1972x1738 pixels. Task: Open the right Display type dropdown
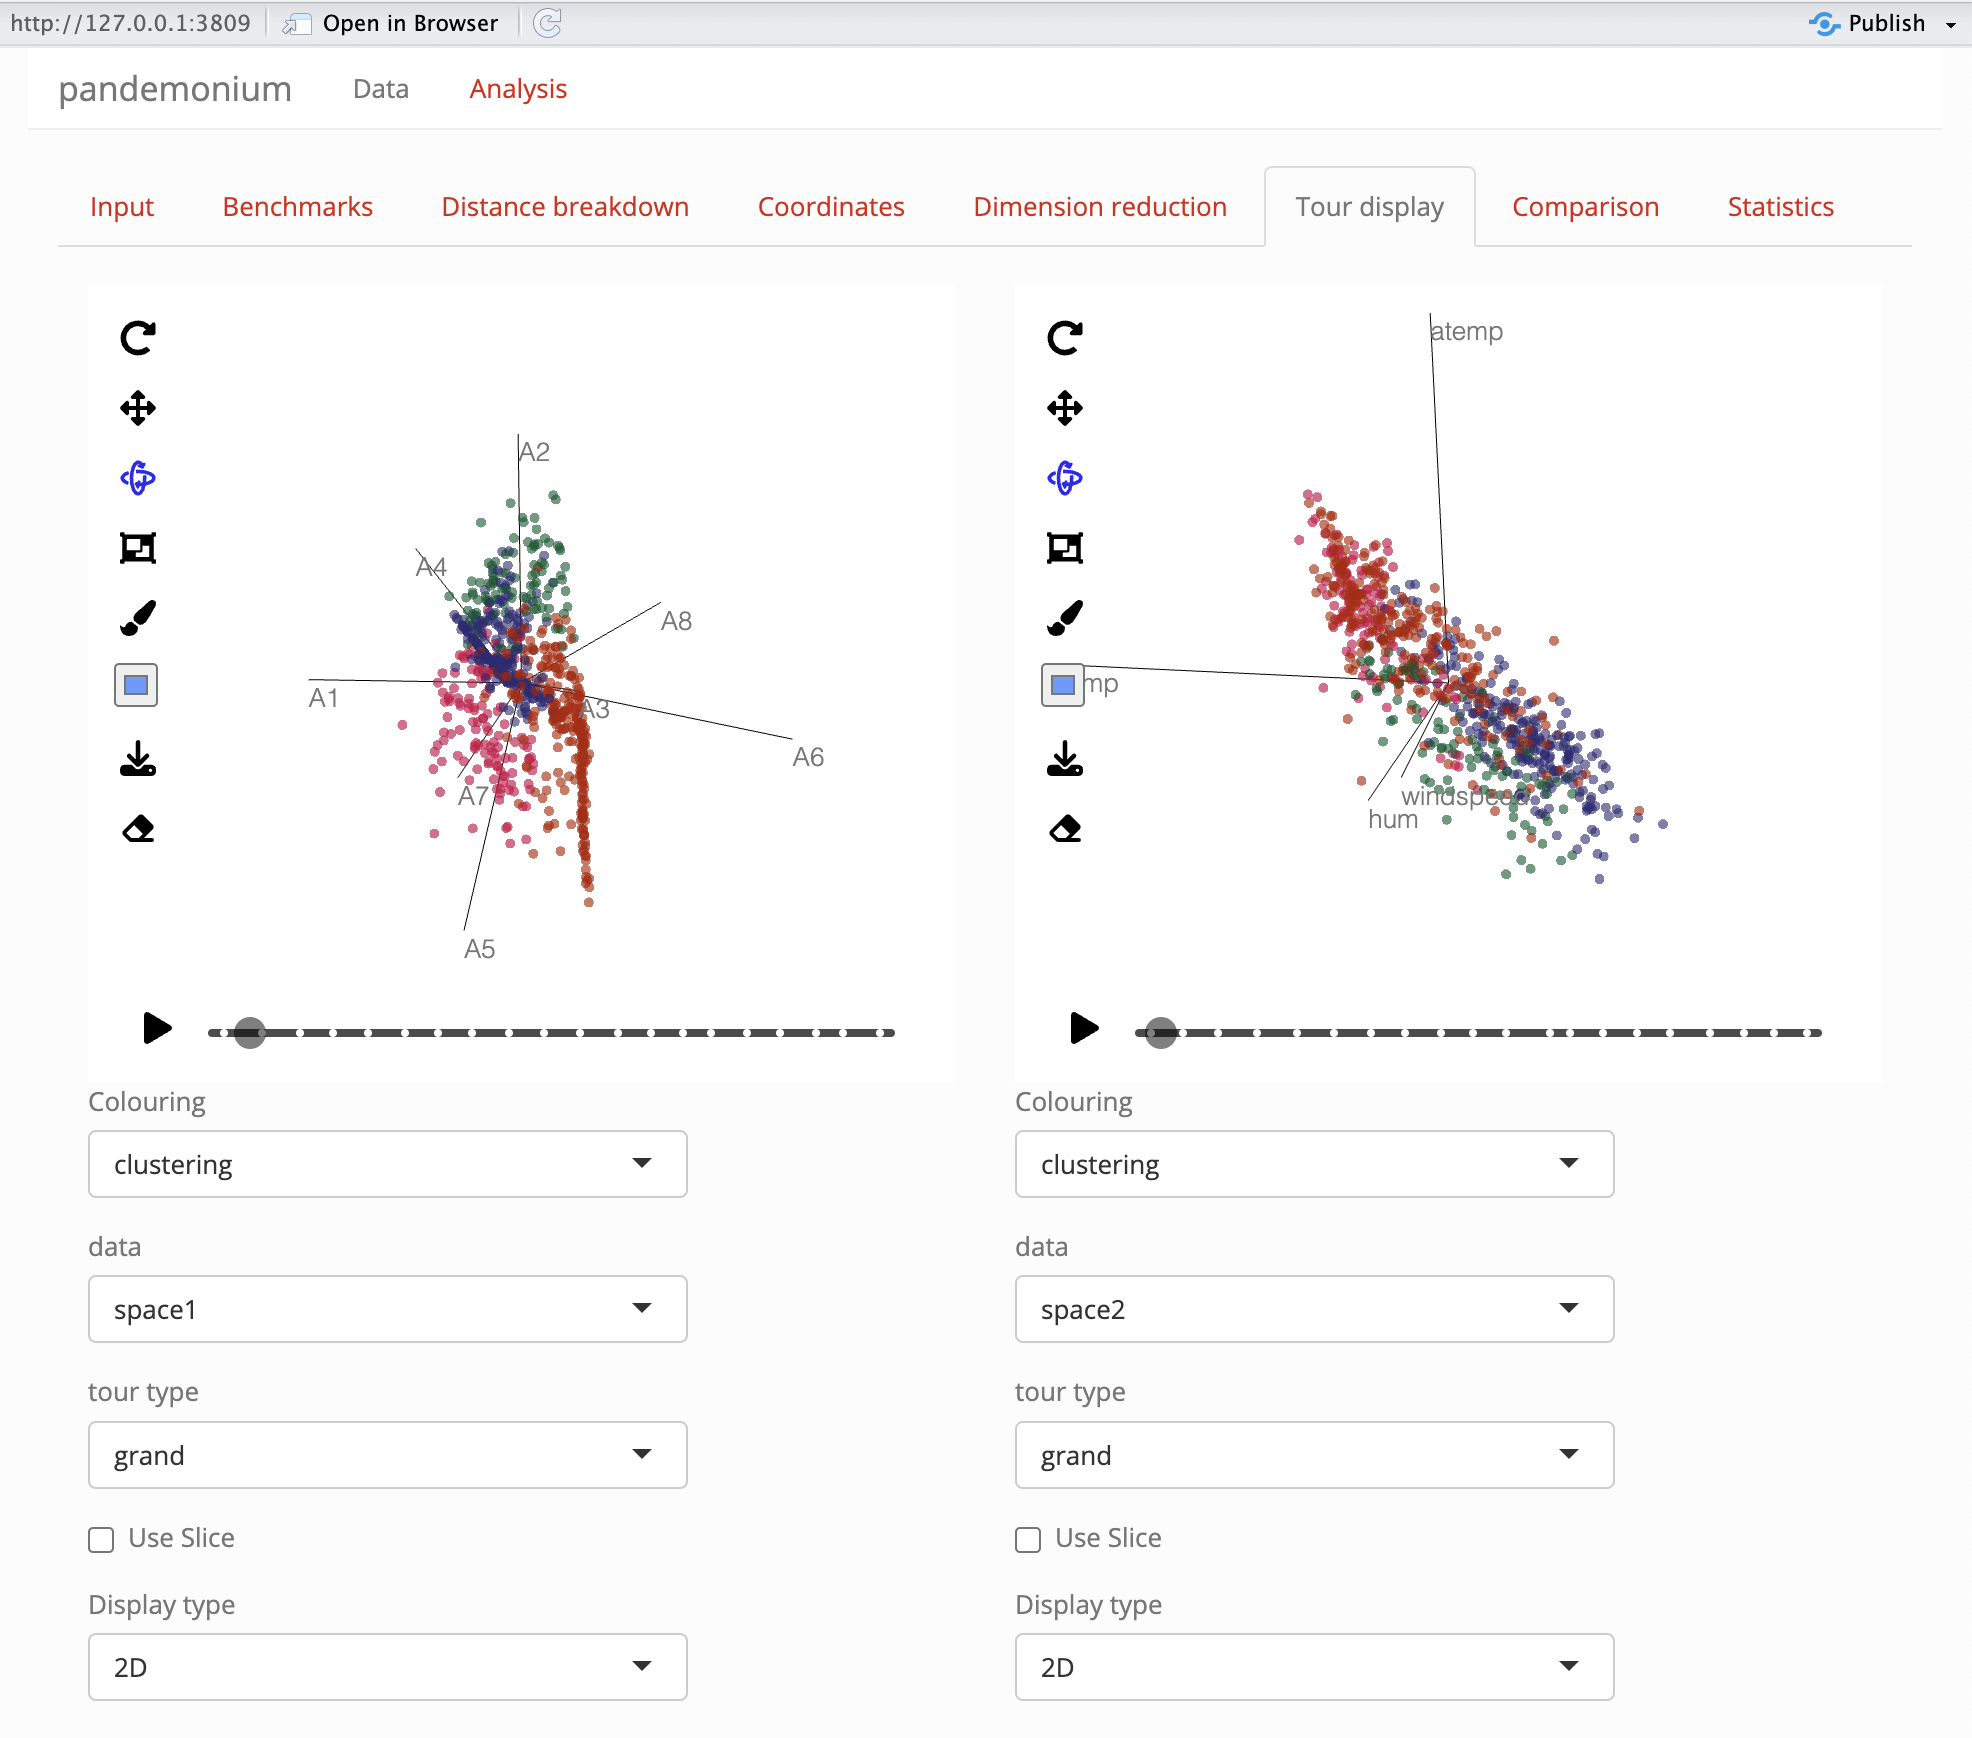coord(1314,1667)
